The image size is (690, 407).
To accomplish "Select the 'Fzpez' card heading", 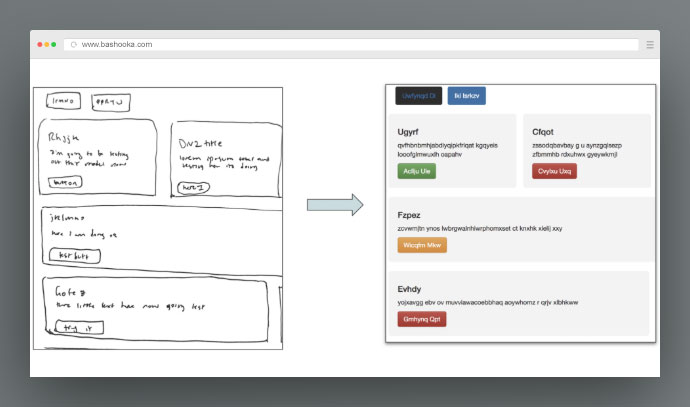I will [409, 215].
